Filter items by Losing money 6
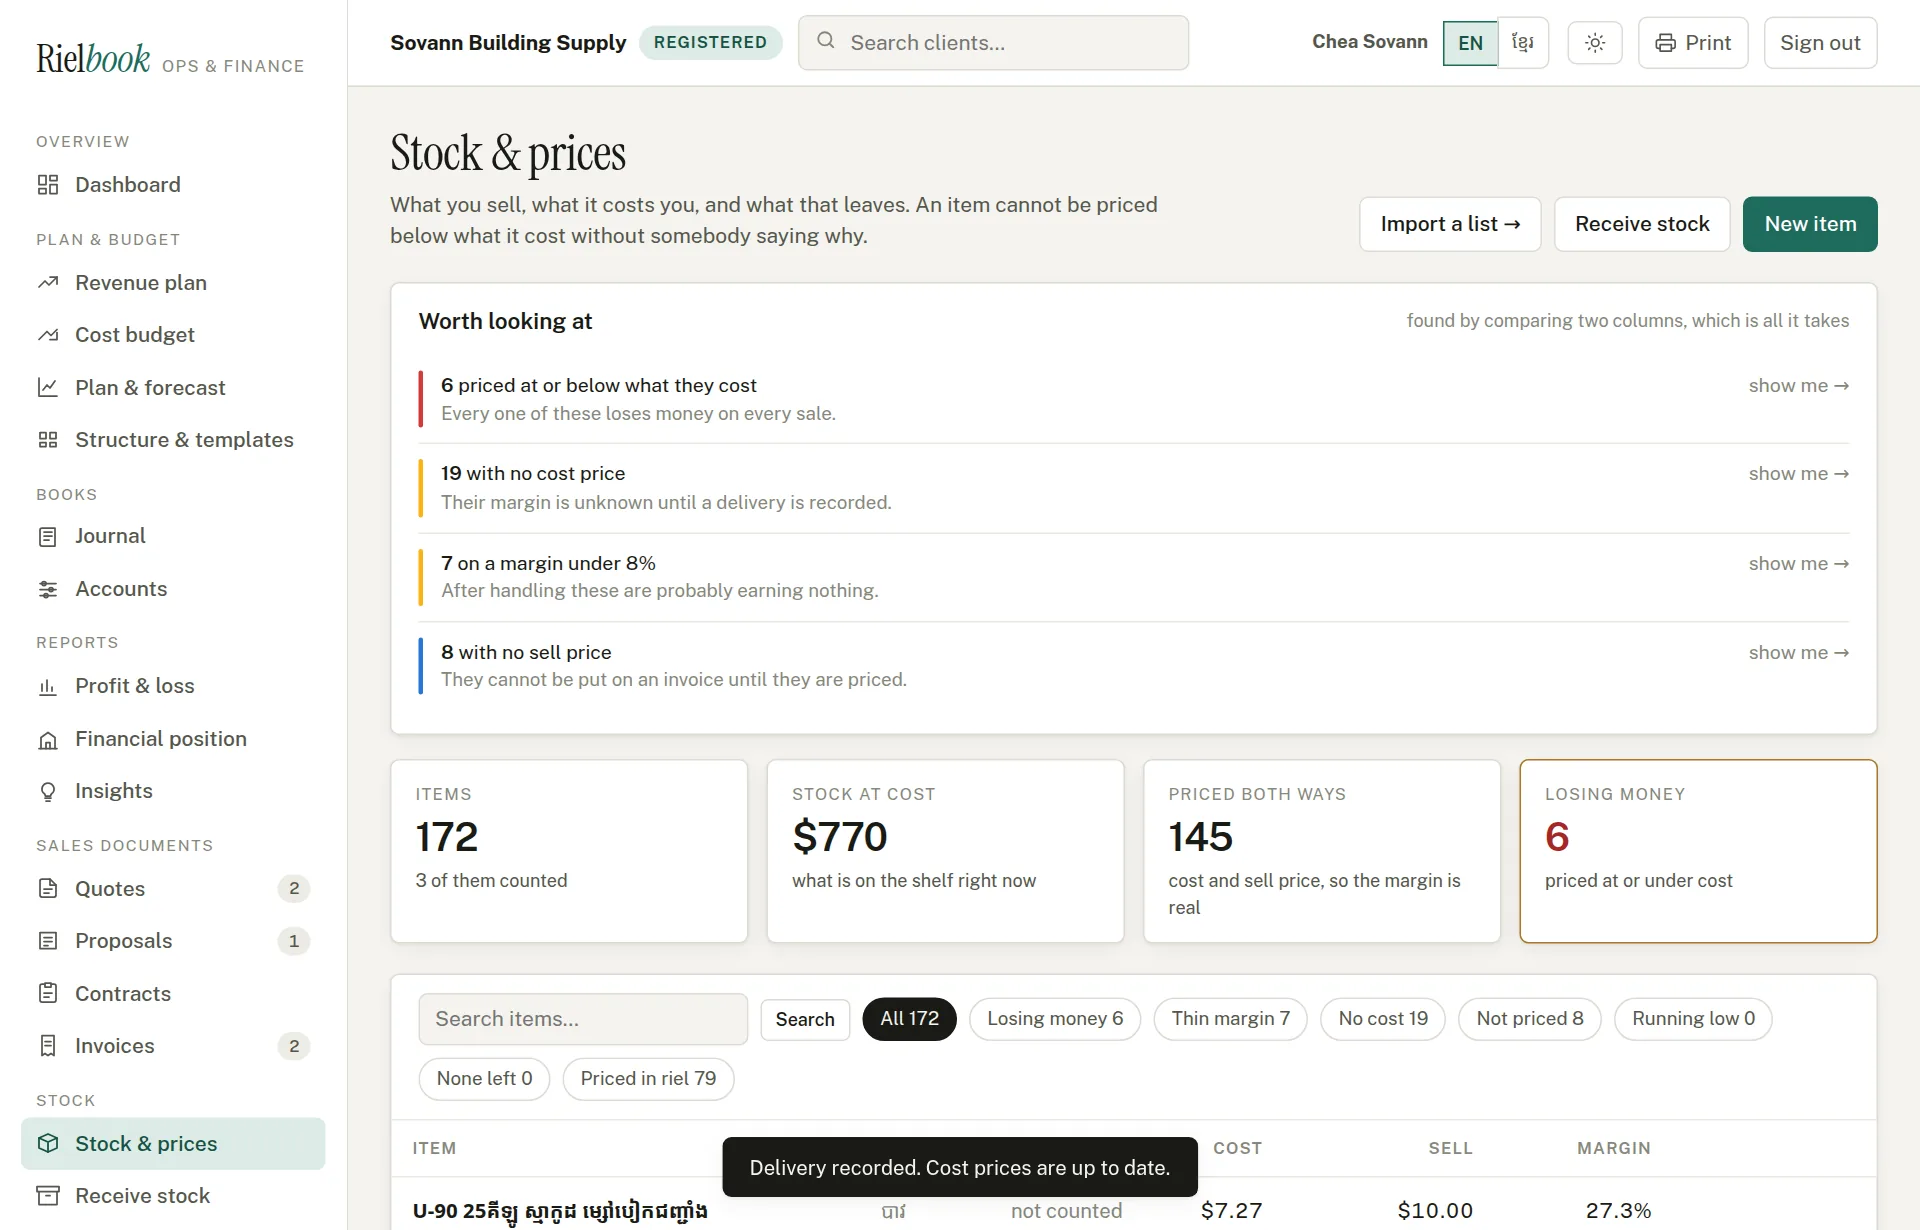 [1055, 1019]
